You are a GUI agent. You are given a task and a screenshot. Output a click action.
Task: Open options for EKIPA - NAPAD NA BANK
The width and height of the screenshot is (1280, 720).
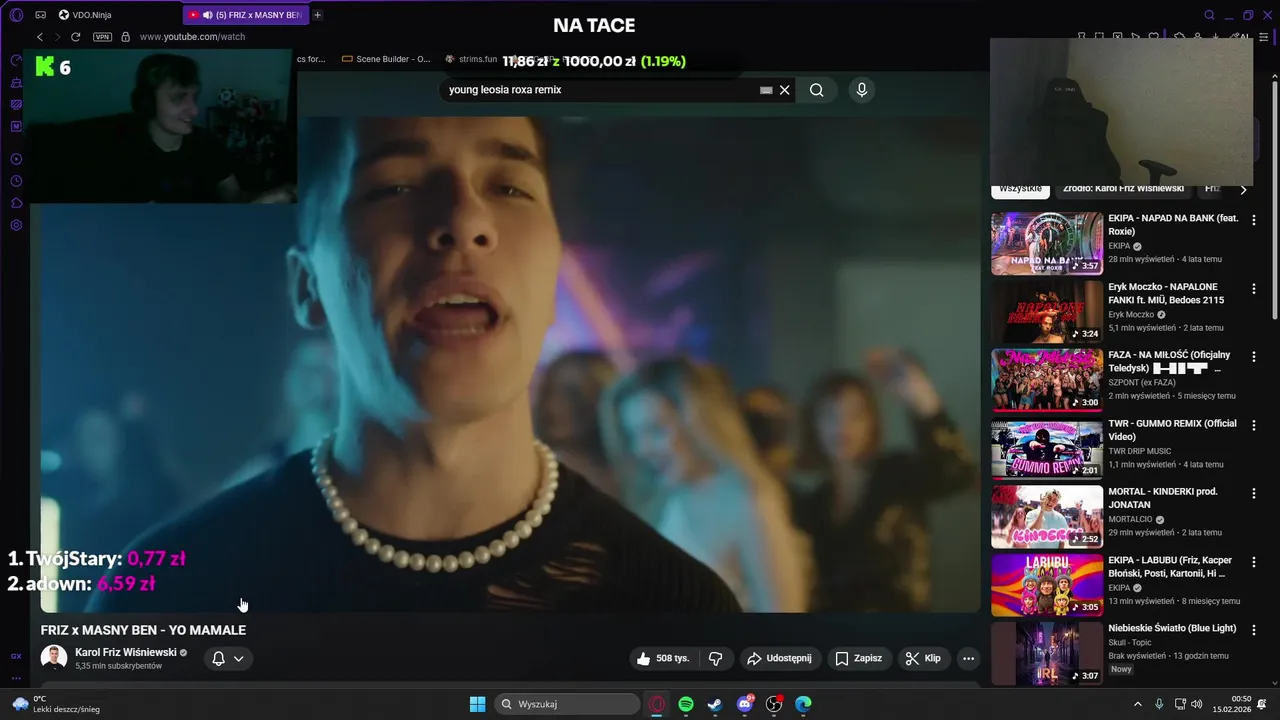click(1253, 220)
